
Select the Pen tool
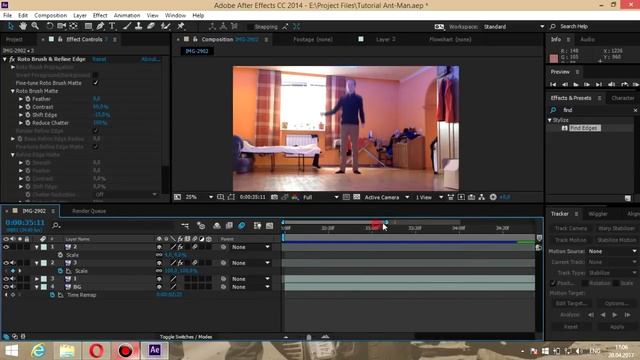[x=100, y=27]
